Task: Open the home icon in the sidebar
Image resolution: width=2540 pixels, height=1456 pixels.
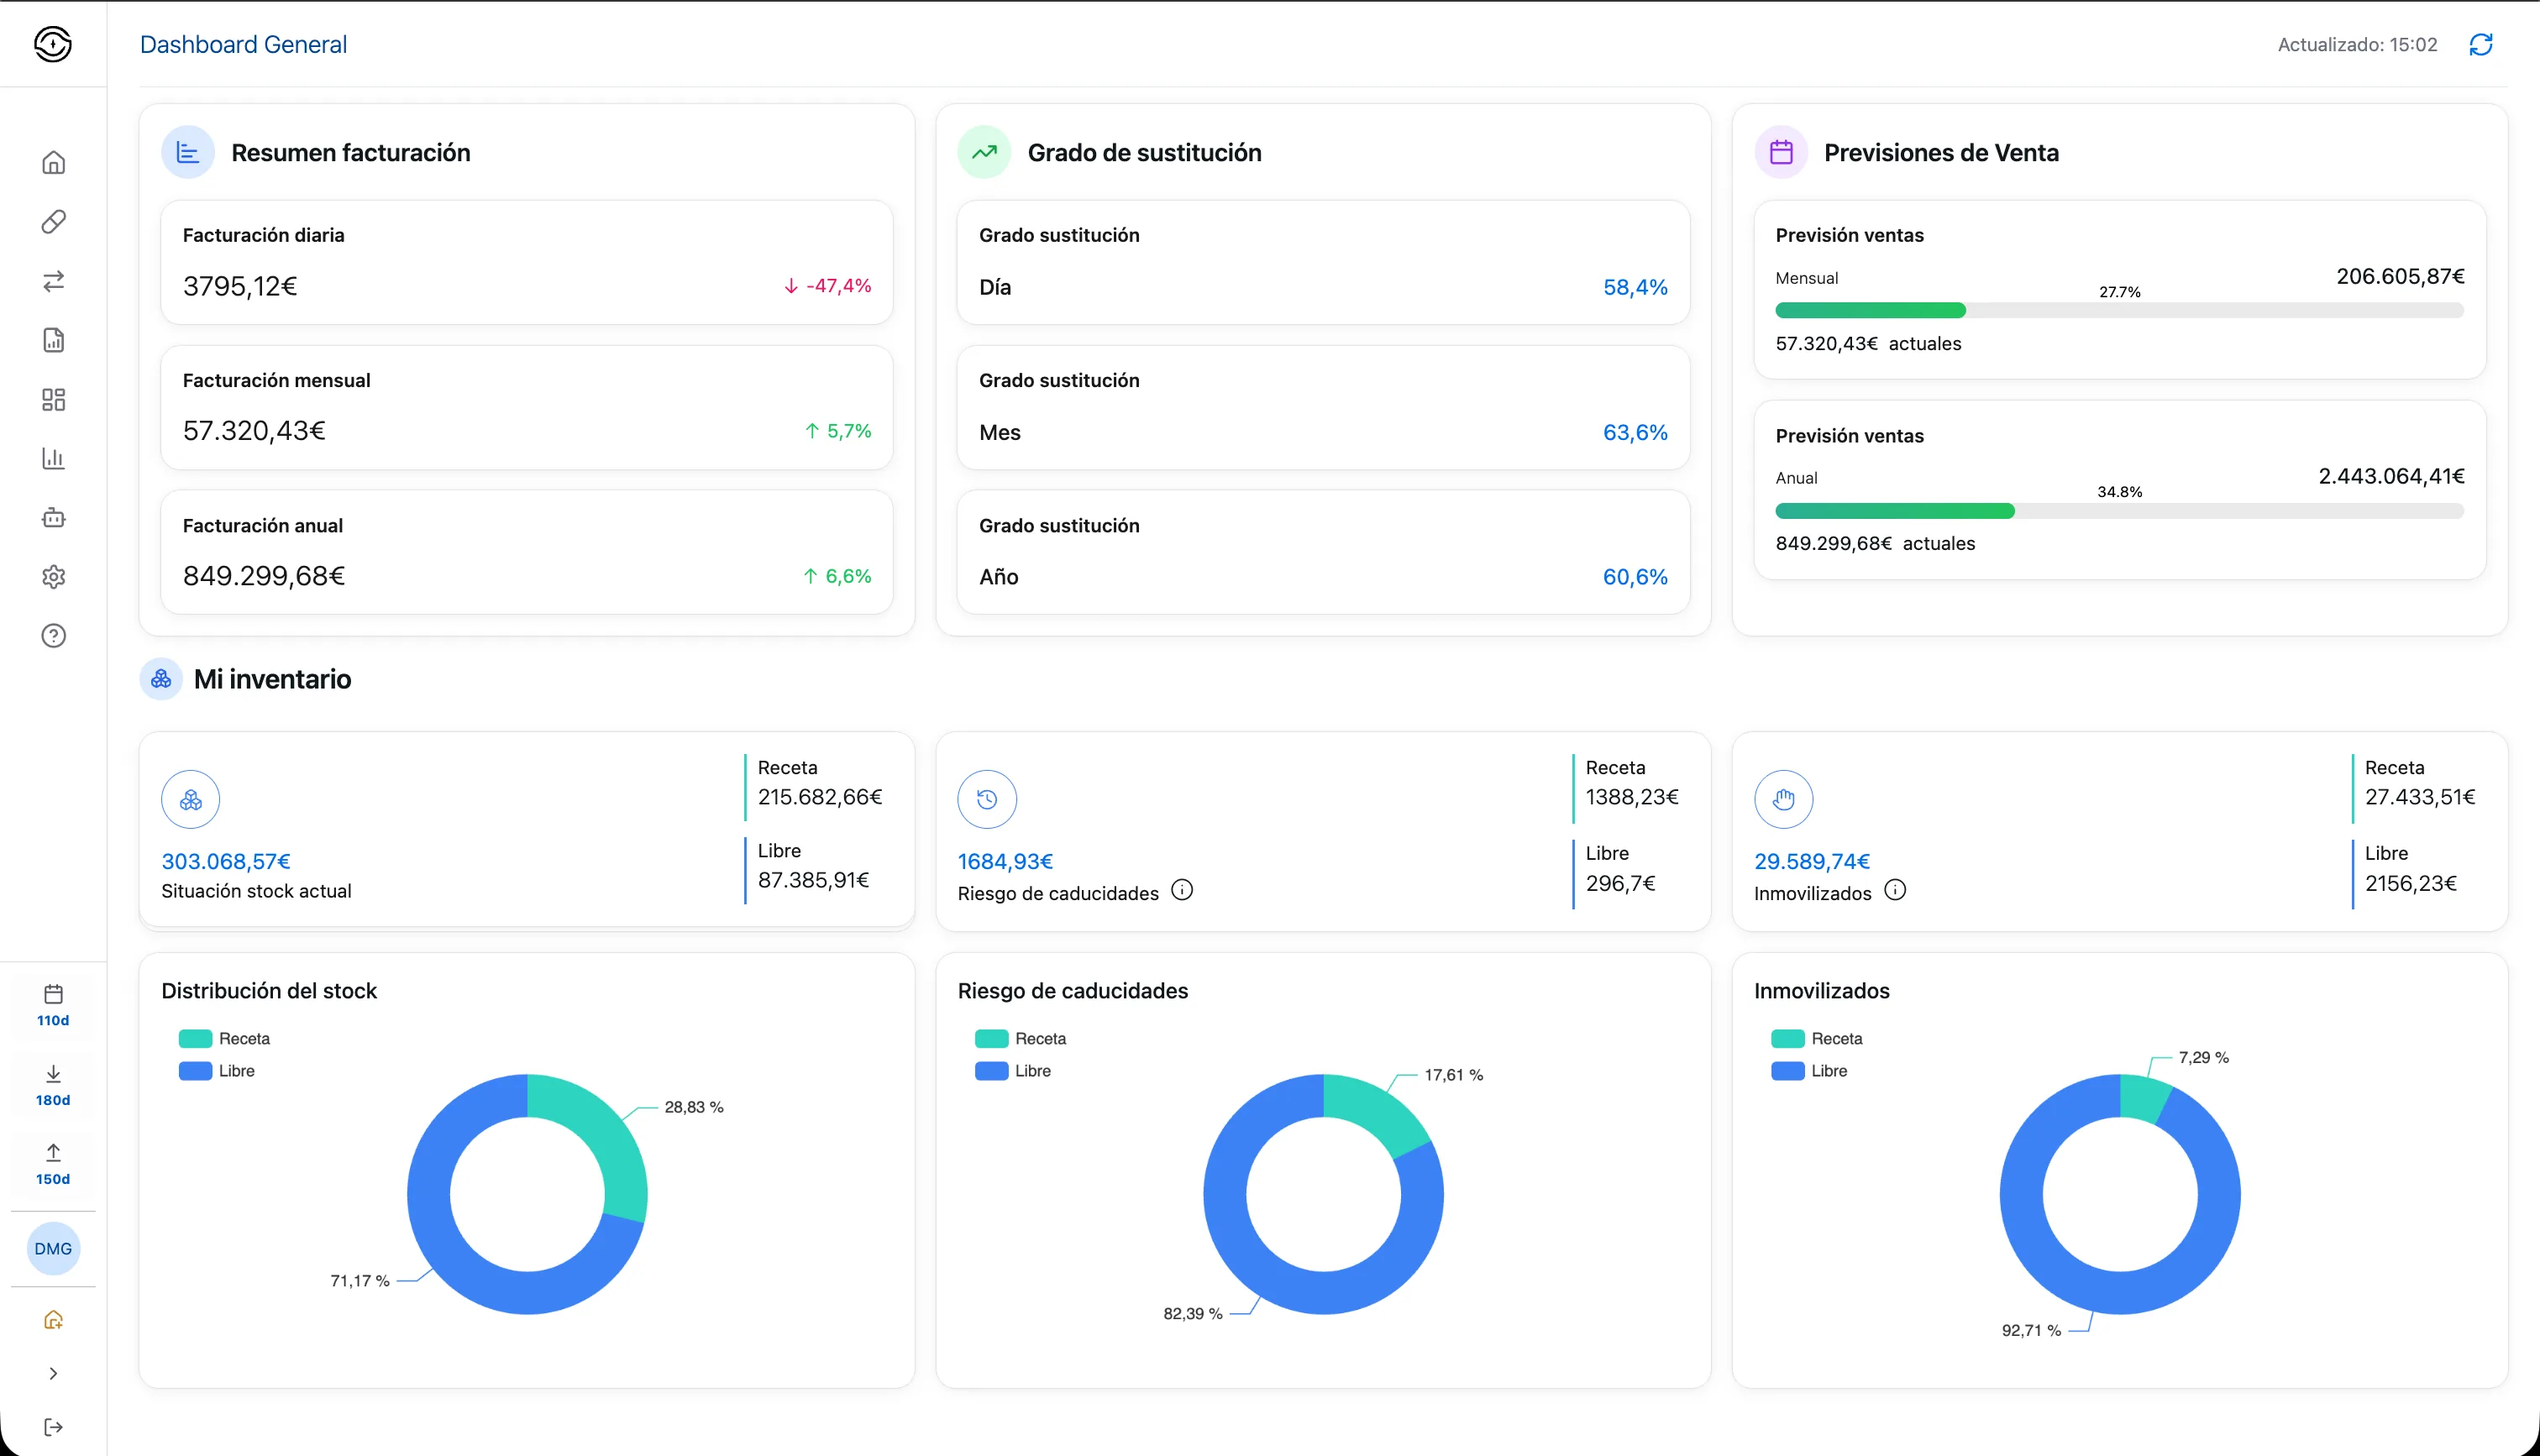Action: [x=54, y=162]
